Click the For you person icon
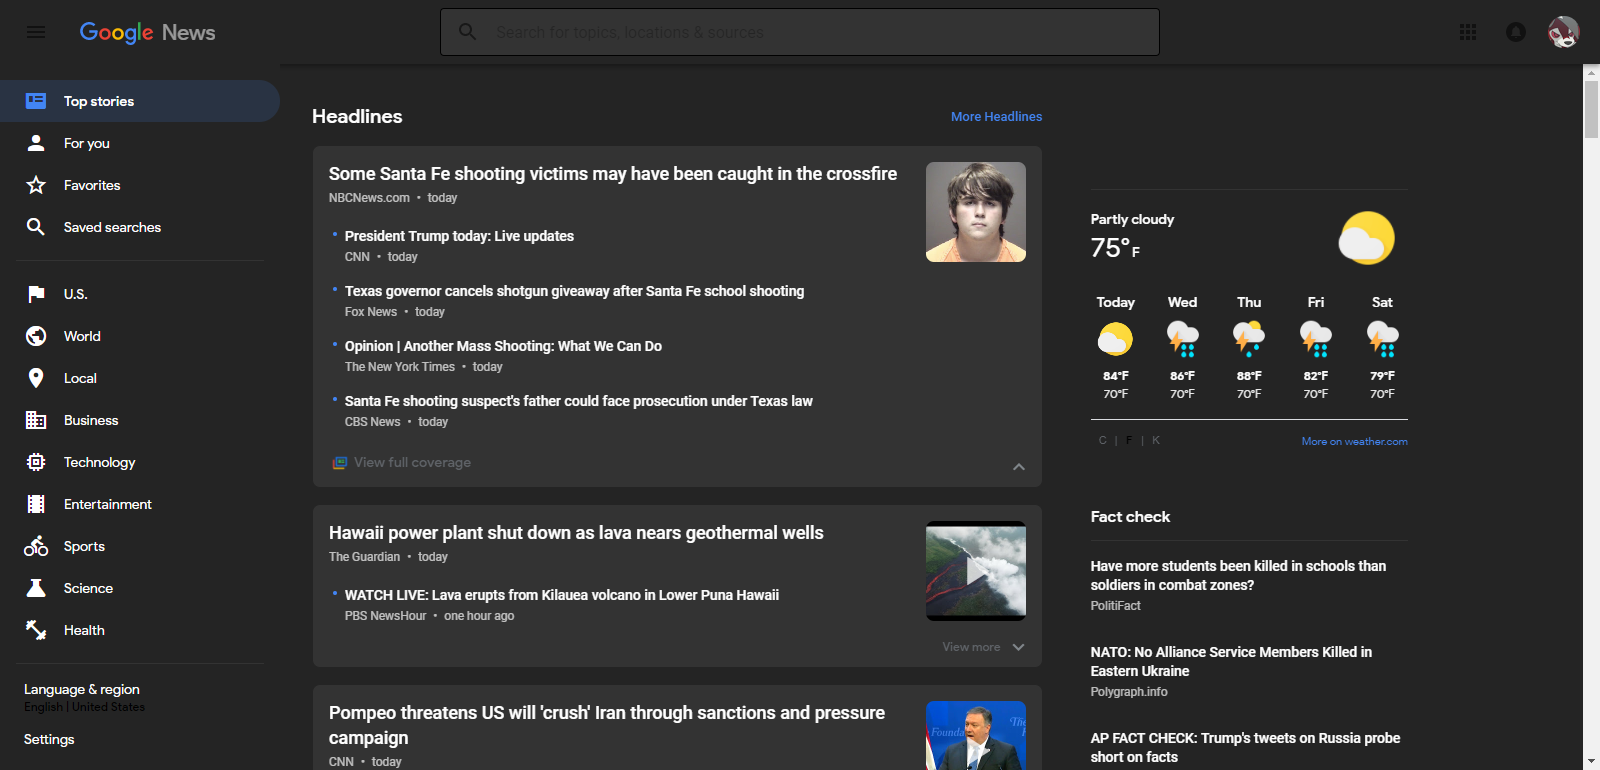 pos(36,143)
